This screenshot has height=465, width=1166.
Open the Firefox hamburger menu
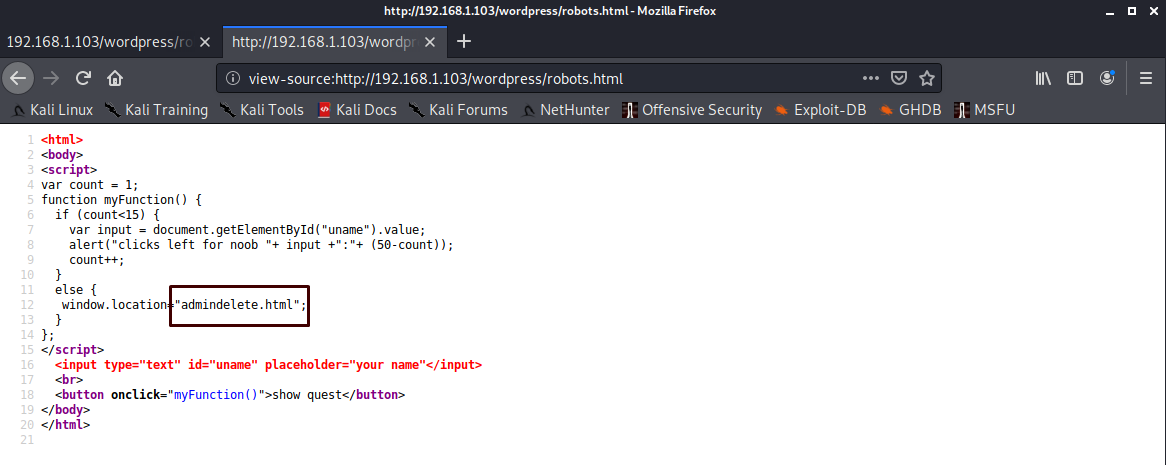tap(1146, 78)
